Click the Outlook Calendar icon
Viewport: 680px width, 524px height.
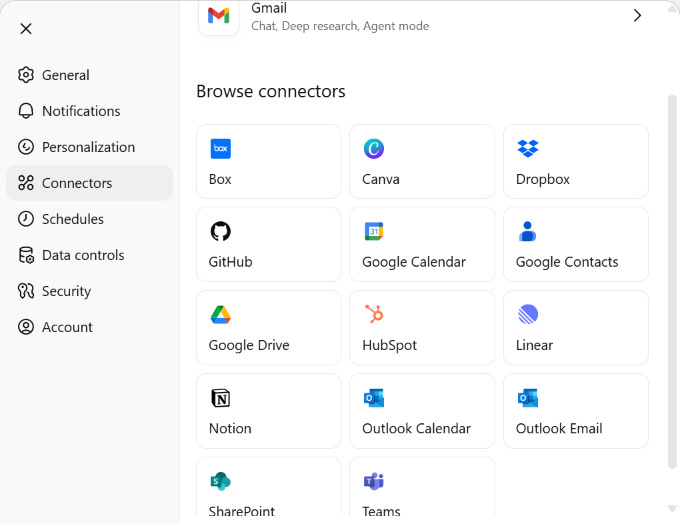(374, 398)
